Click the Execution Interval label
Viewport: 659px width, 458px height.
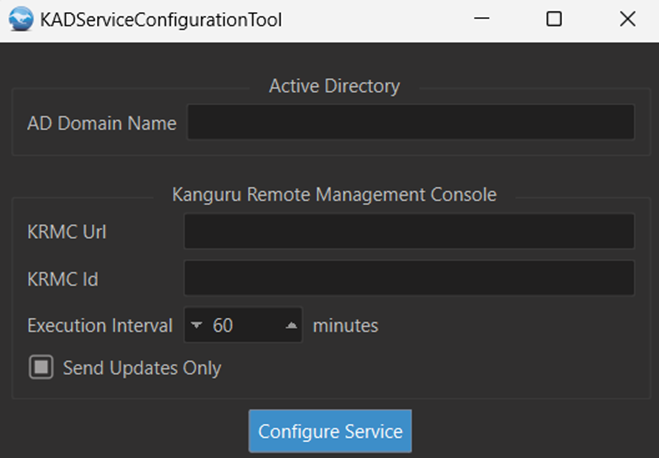100,326
